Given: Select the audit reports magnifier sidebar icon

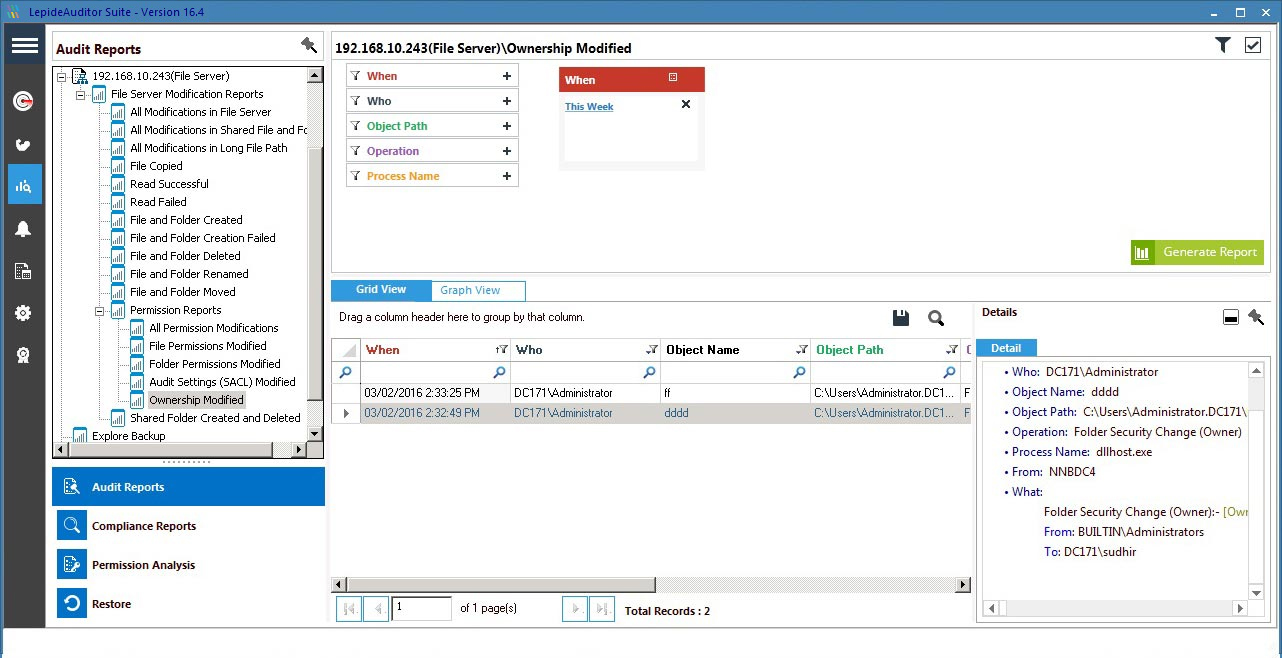Looking at the screenshot, I should tap(24, 186).
